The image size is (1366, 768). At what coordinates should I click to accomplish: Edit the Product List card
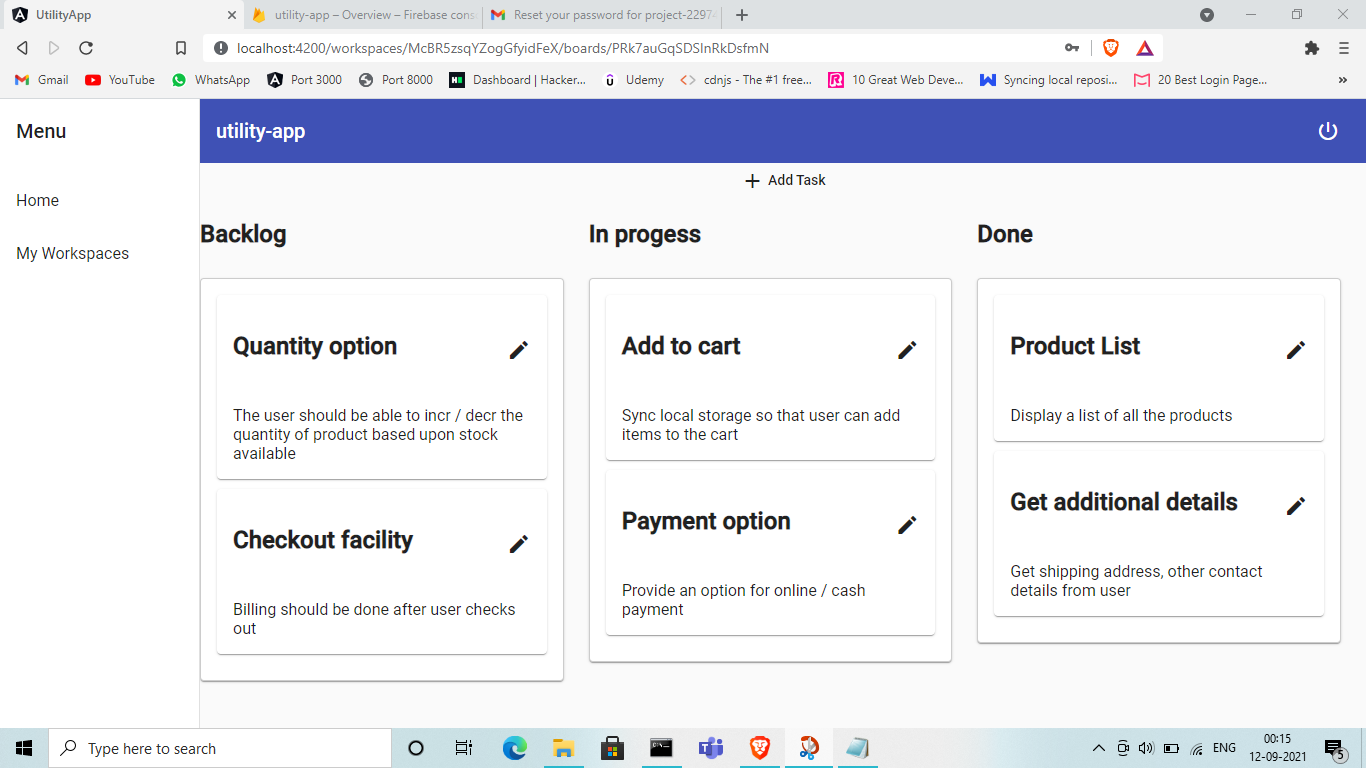[1295, 350]
